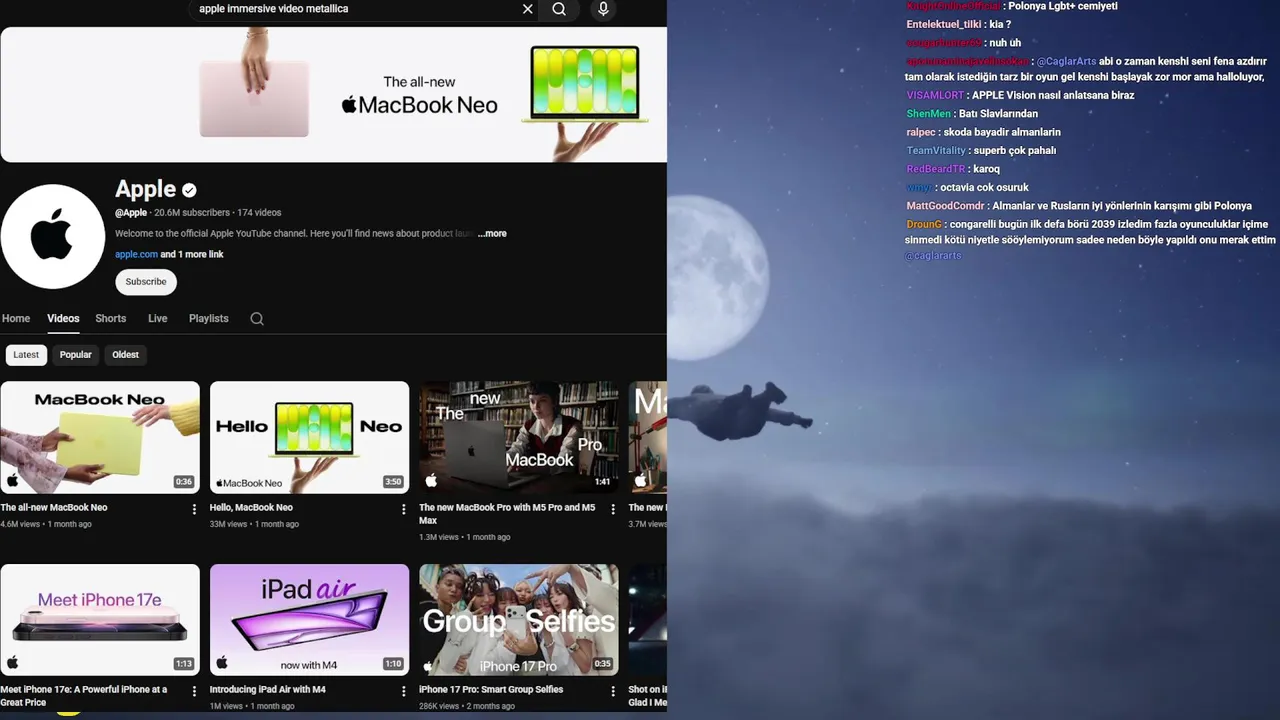Open title 'Introducing iPad Air with M4'

coord(268,690)
